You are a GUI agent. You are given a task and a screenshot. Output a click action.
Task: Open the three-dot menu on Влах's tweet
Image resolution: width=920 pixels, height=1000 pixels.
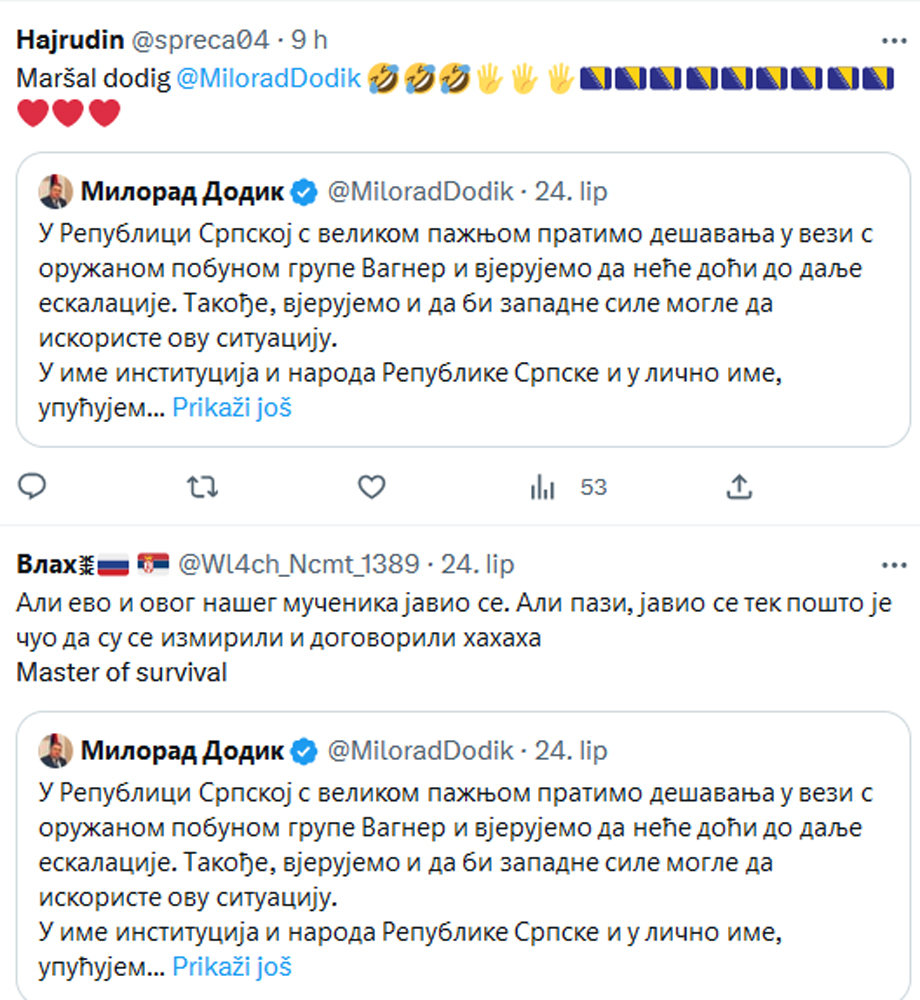[894, 563]
